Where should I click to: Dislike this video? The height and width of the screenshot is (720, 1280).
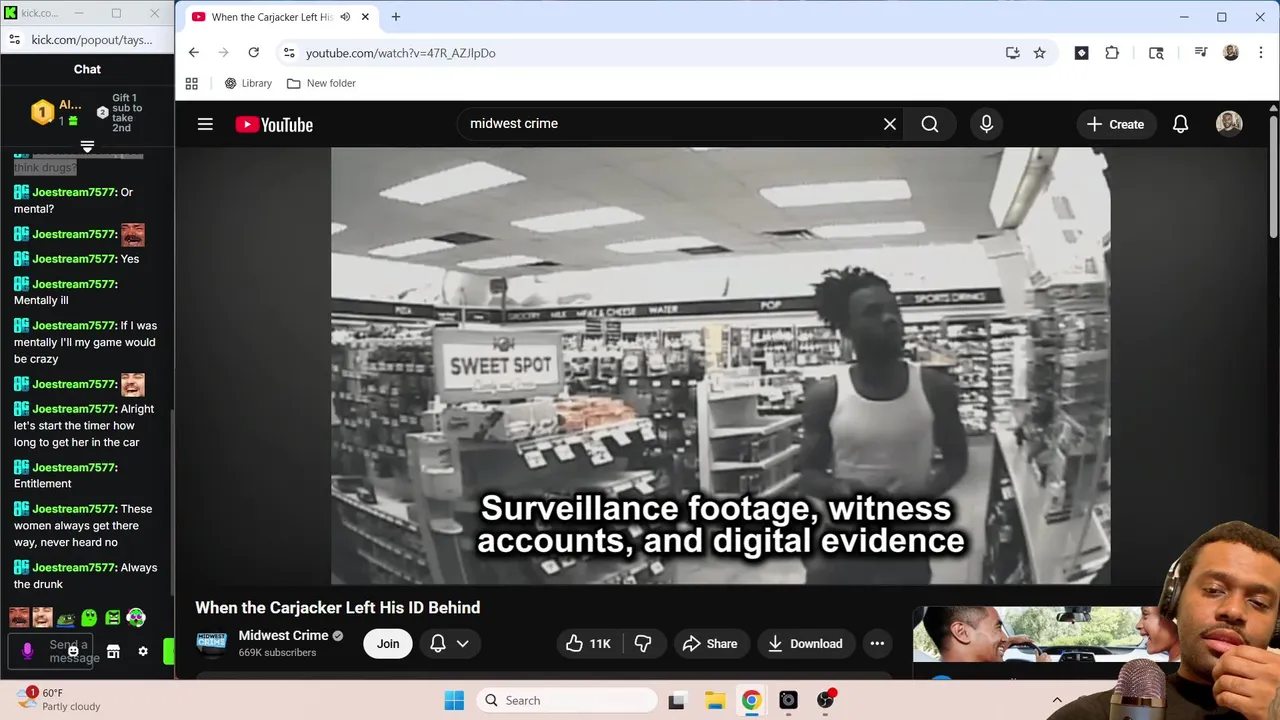click(643, 643)
